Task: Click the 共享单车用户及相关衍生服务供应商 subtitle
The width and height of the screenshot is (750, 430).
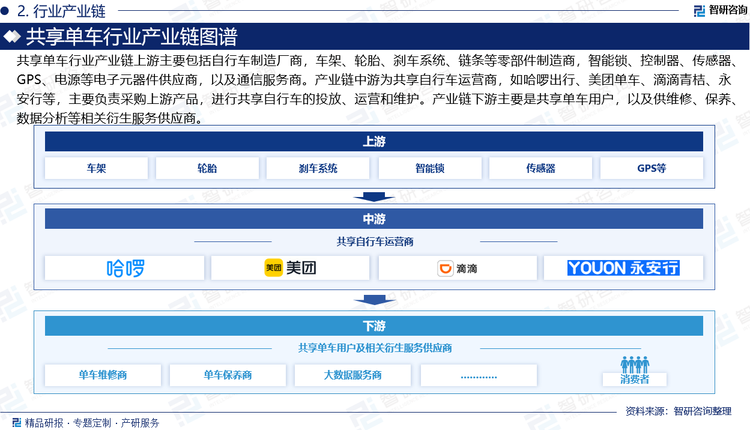Action: point(375,348)
